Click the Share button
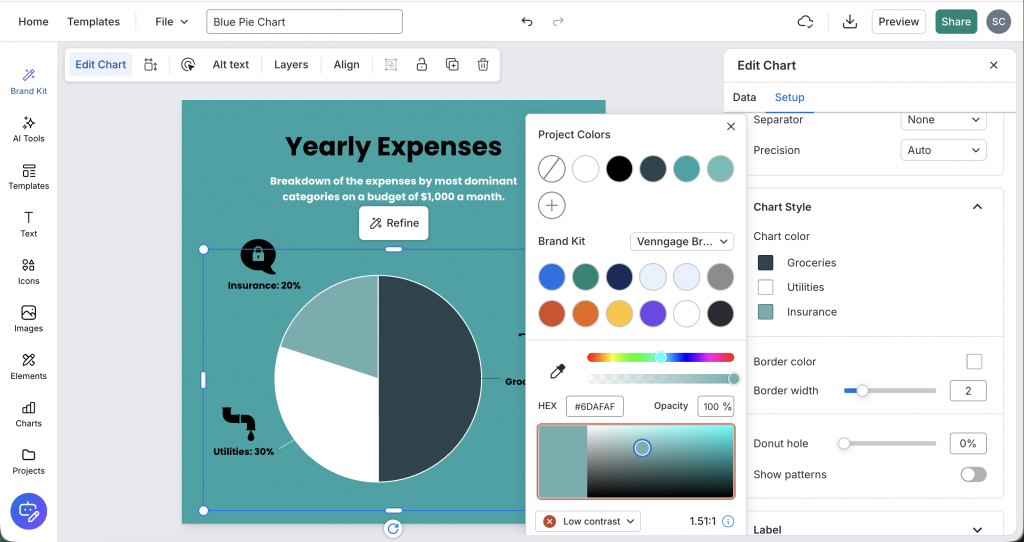Image resolution: width=1024 pixels, height=542 pixels. pyautogui.click(x=956, y=22)
